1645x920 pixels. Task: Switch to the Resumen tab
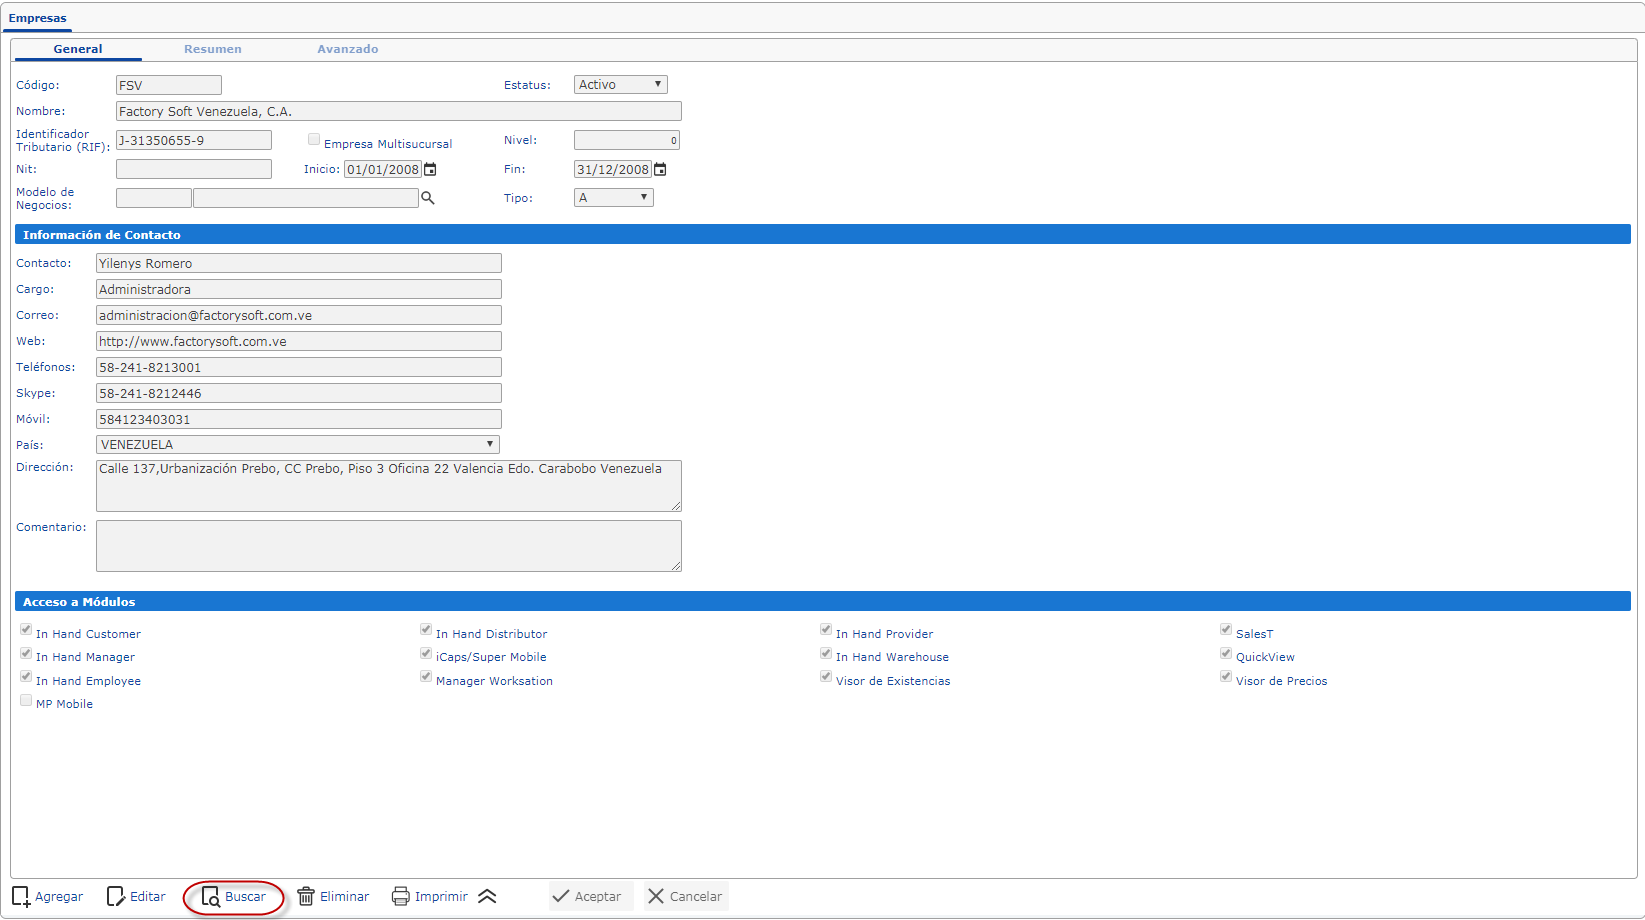tap(212, 49)
